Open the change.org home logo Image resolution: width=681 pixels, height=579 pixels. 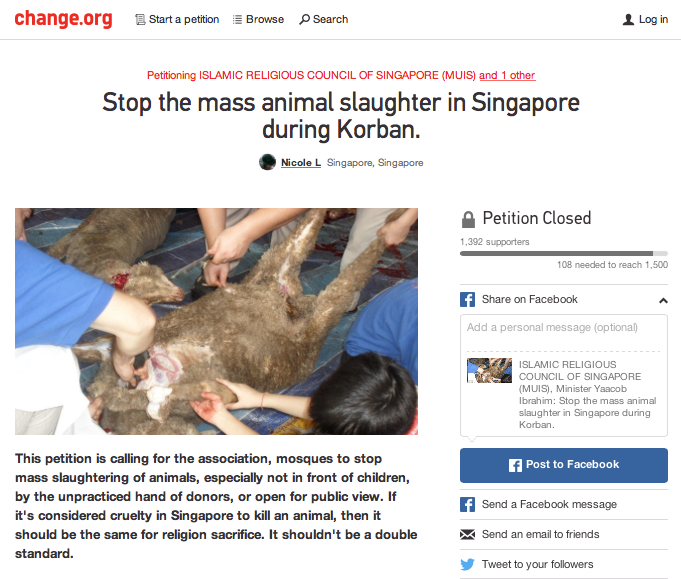(x=63, y=19)
